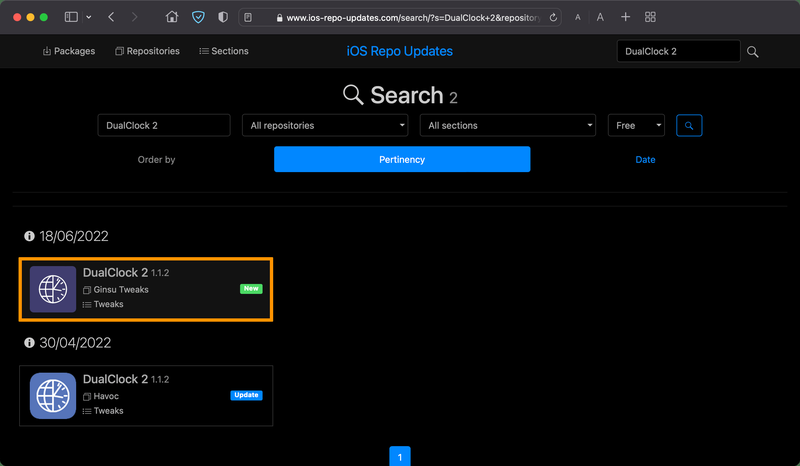Image resolution: width=800 pixels, height=466 pixels.
Task: Go forward to the next page
Action: 134,17
